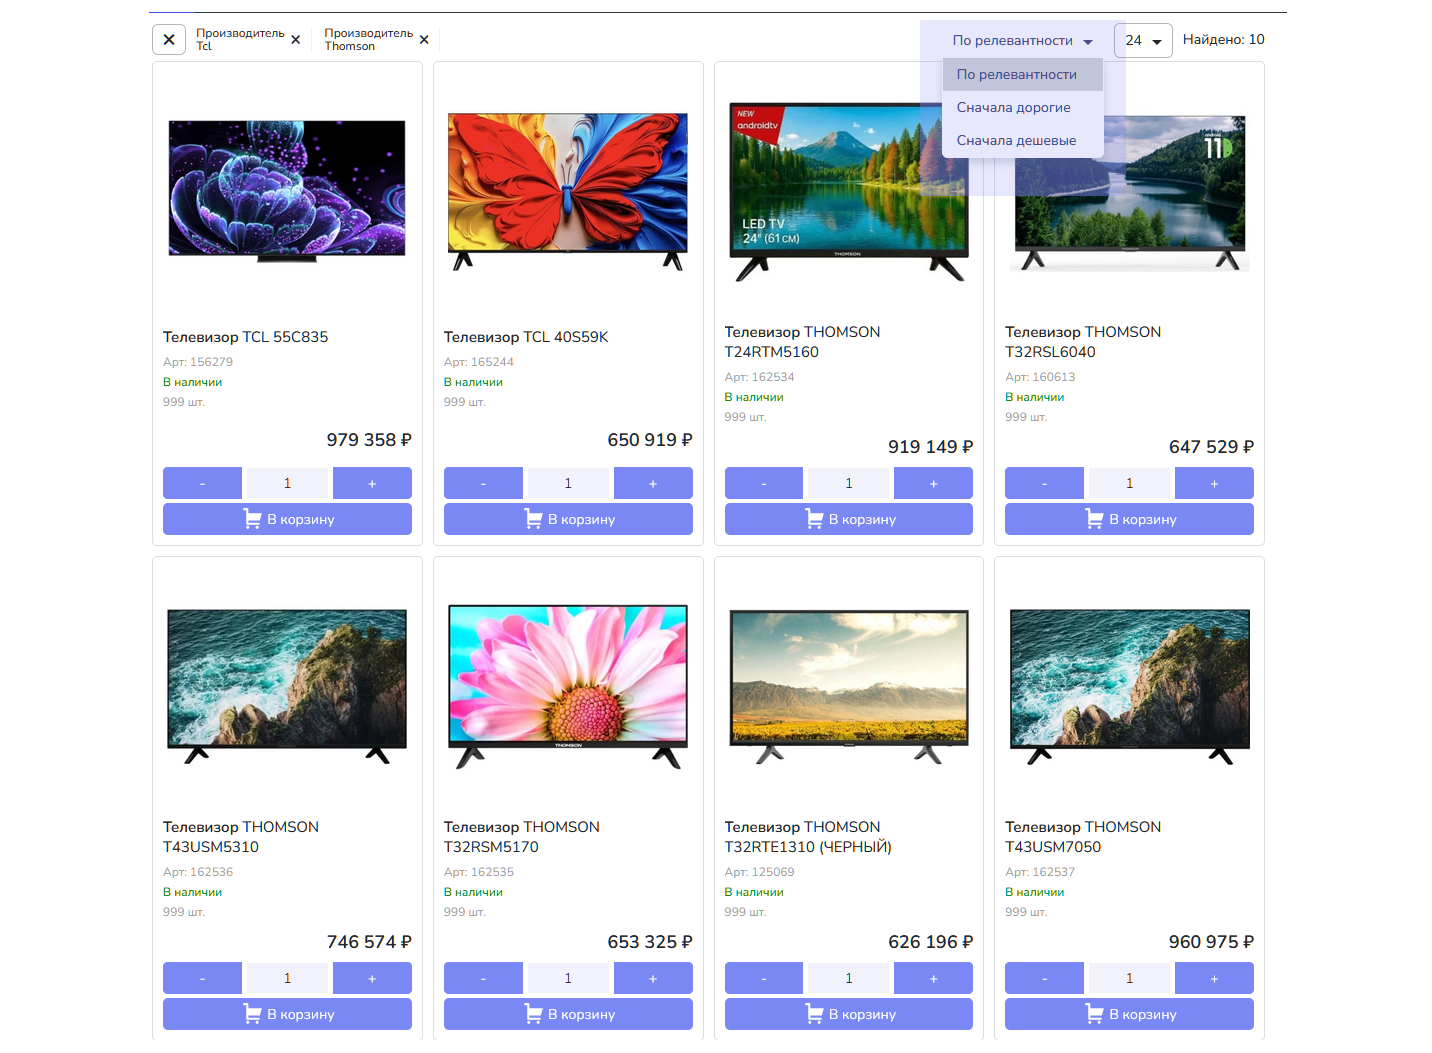Screen dimensions: 1432x1053
Task: Add TCL 55C835 to cart
Action: tap(287, 519)
